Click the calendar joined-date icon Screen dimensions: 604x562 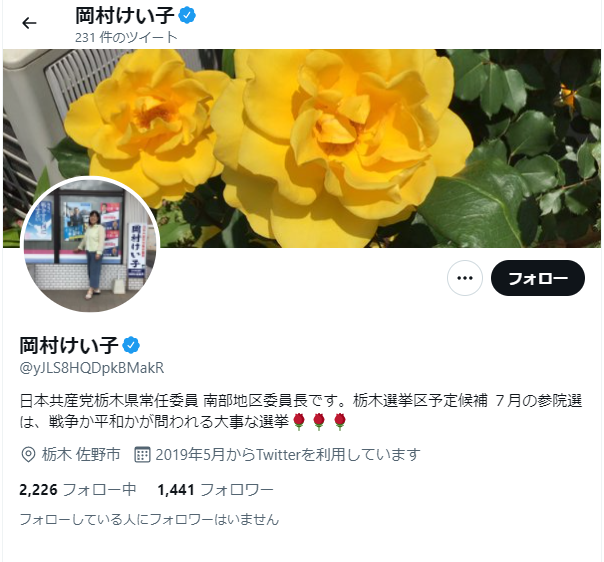pyautogui.click(x=142, y=455)
